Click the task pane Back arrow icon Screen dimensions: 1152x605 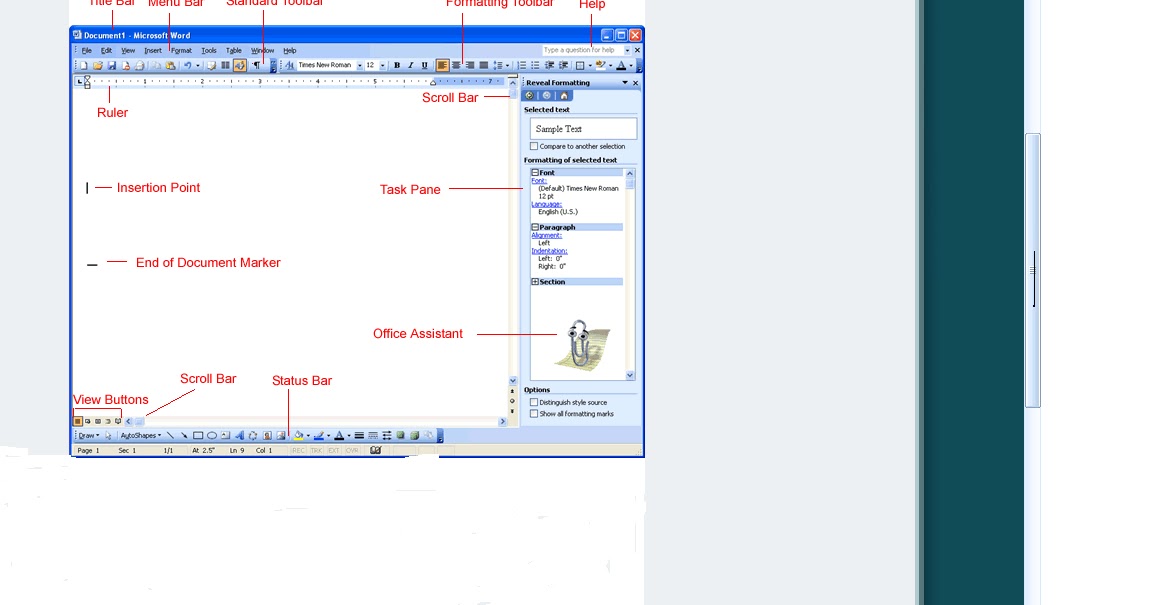click(x=529, y=96)
